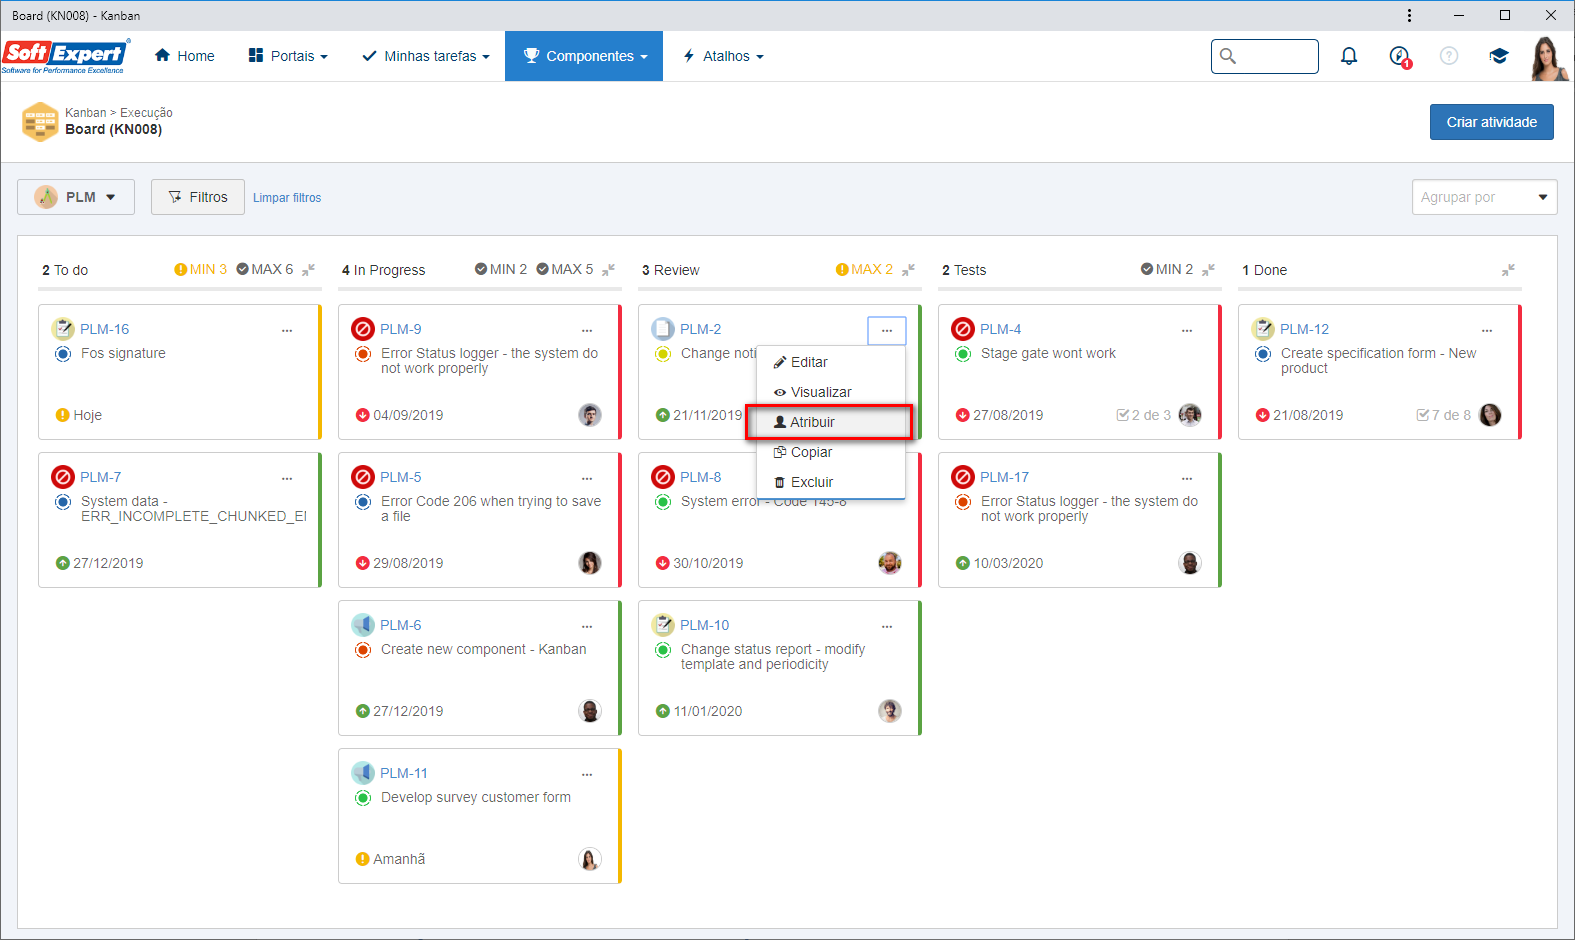Open the notifications bell icon

(x=1349, y=56)
